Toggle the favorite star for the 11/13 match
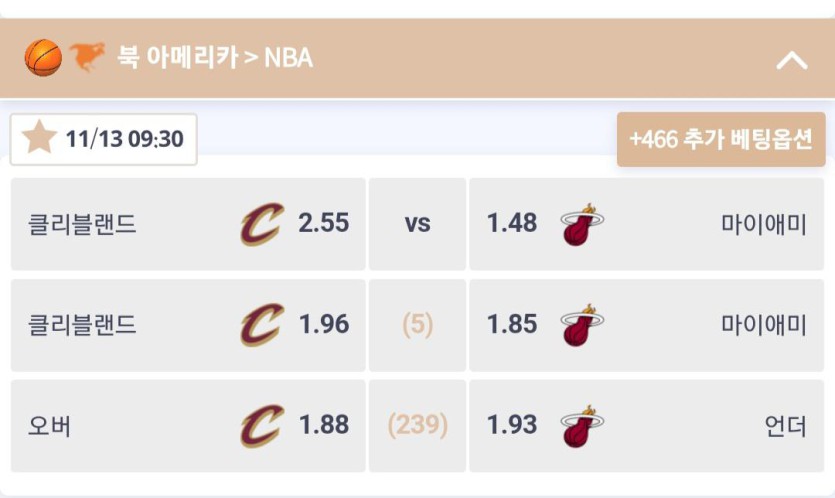This screenshot has height=498, width=835. click(x=39, y=139)
